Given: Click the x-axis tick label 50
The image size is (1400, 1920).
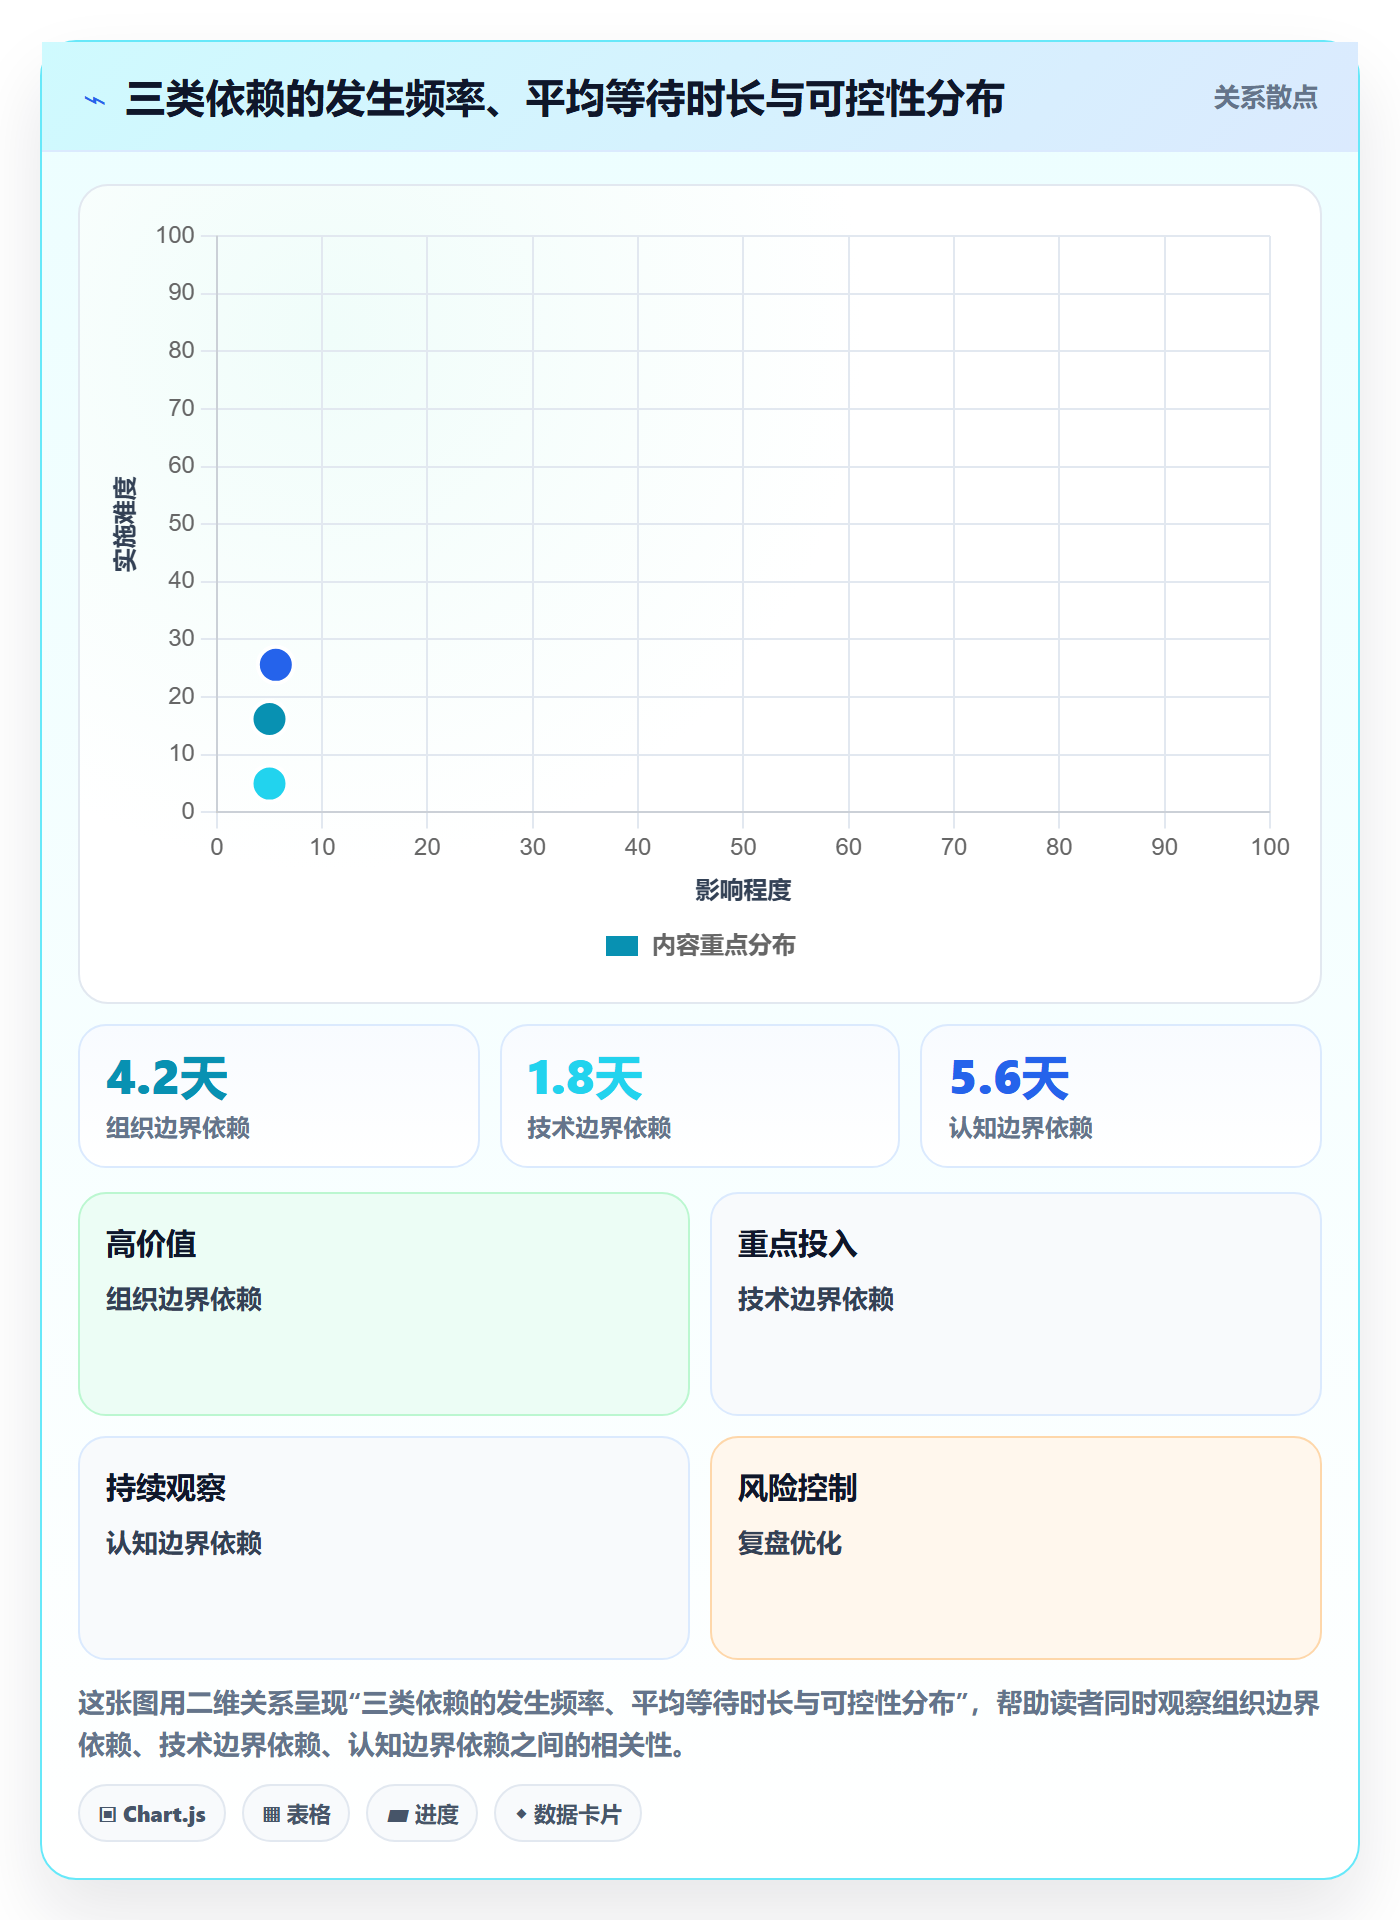Looking at the screenshot, I should 743,847.
